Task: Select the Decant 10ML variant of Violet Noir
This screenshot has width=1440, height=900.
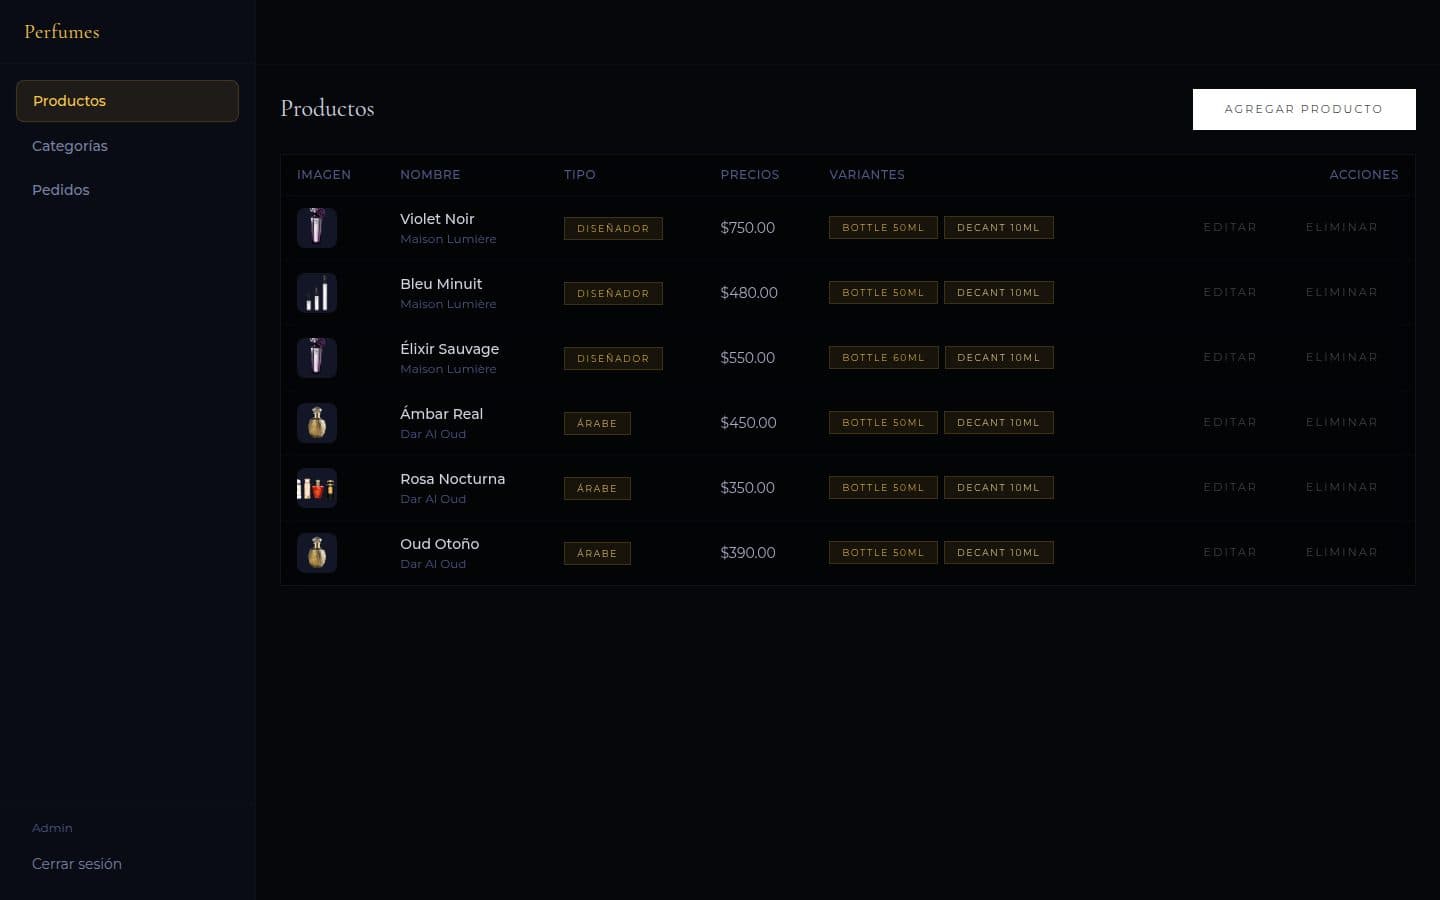Action: (x=998, y=228)
